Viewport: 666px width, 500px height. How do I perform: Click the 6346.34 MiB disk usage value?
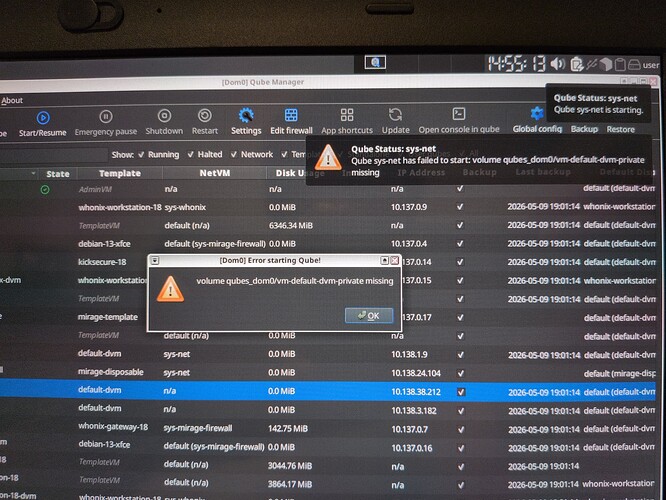pyautogui.click(x=291, y=226)
